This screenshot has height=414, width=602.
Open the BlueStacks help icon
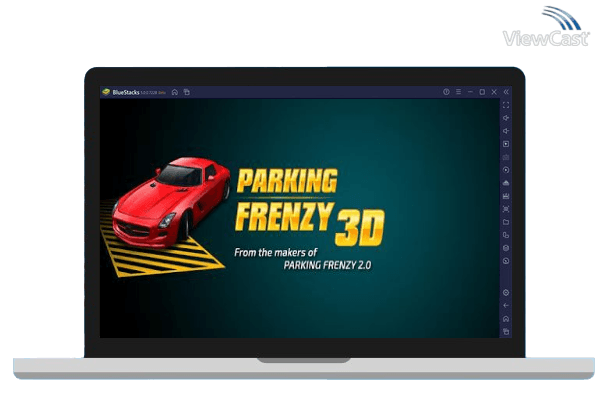[446, 92]
